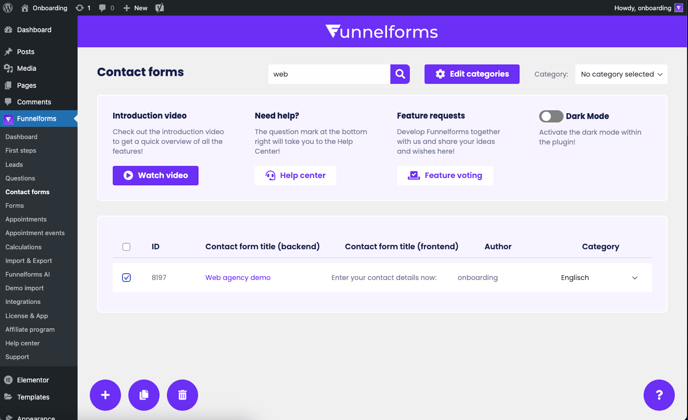This screenshot has height=420, width=688.
Task: Click the magnifier search button
Action: coord(400,74)
